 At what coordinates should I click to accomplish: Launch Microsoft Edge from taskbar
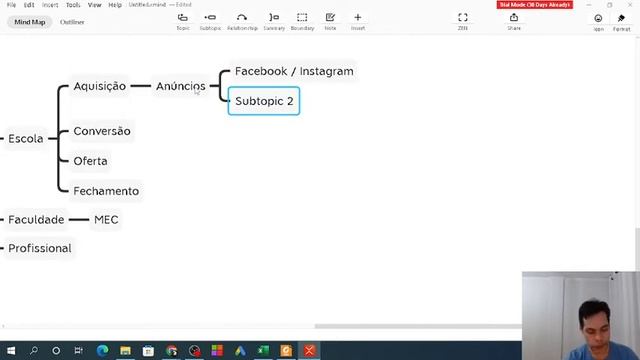click(x=102, y=351)
